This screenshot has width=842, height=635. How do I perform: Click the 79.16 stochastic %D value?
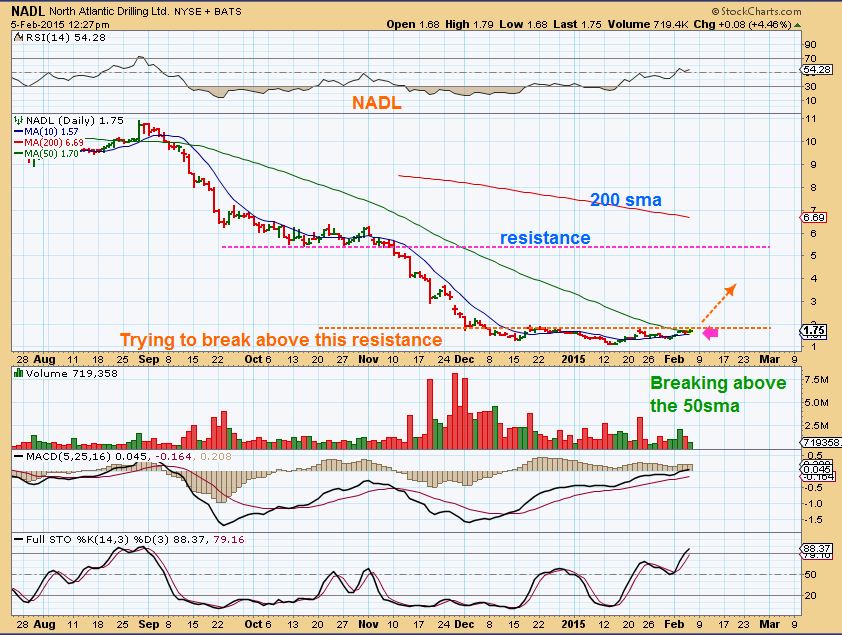(x=229, y=539)
